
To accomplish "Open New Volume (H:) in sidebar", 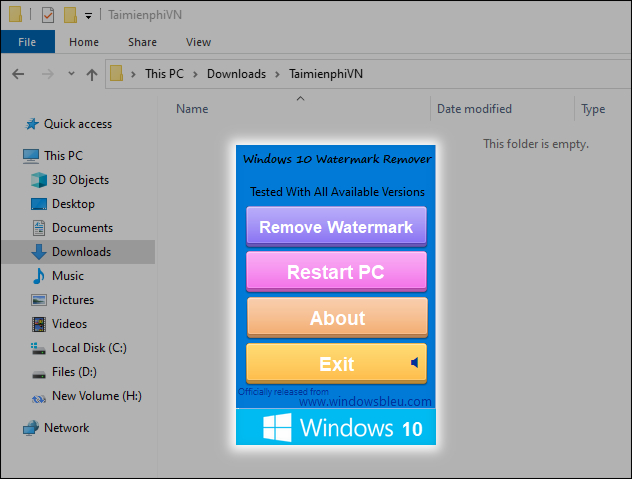I will 97,396.
